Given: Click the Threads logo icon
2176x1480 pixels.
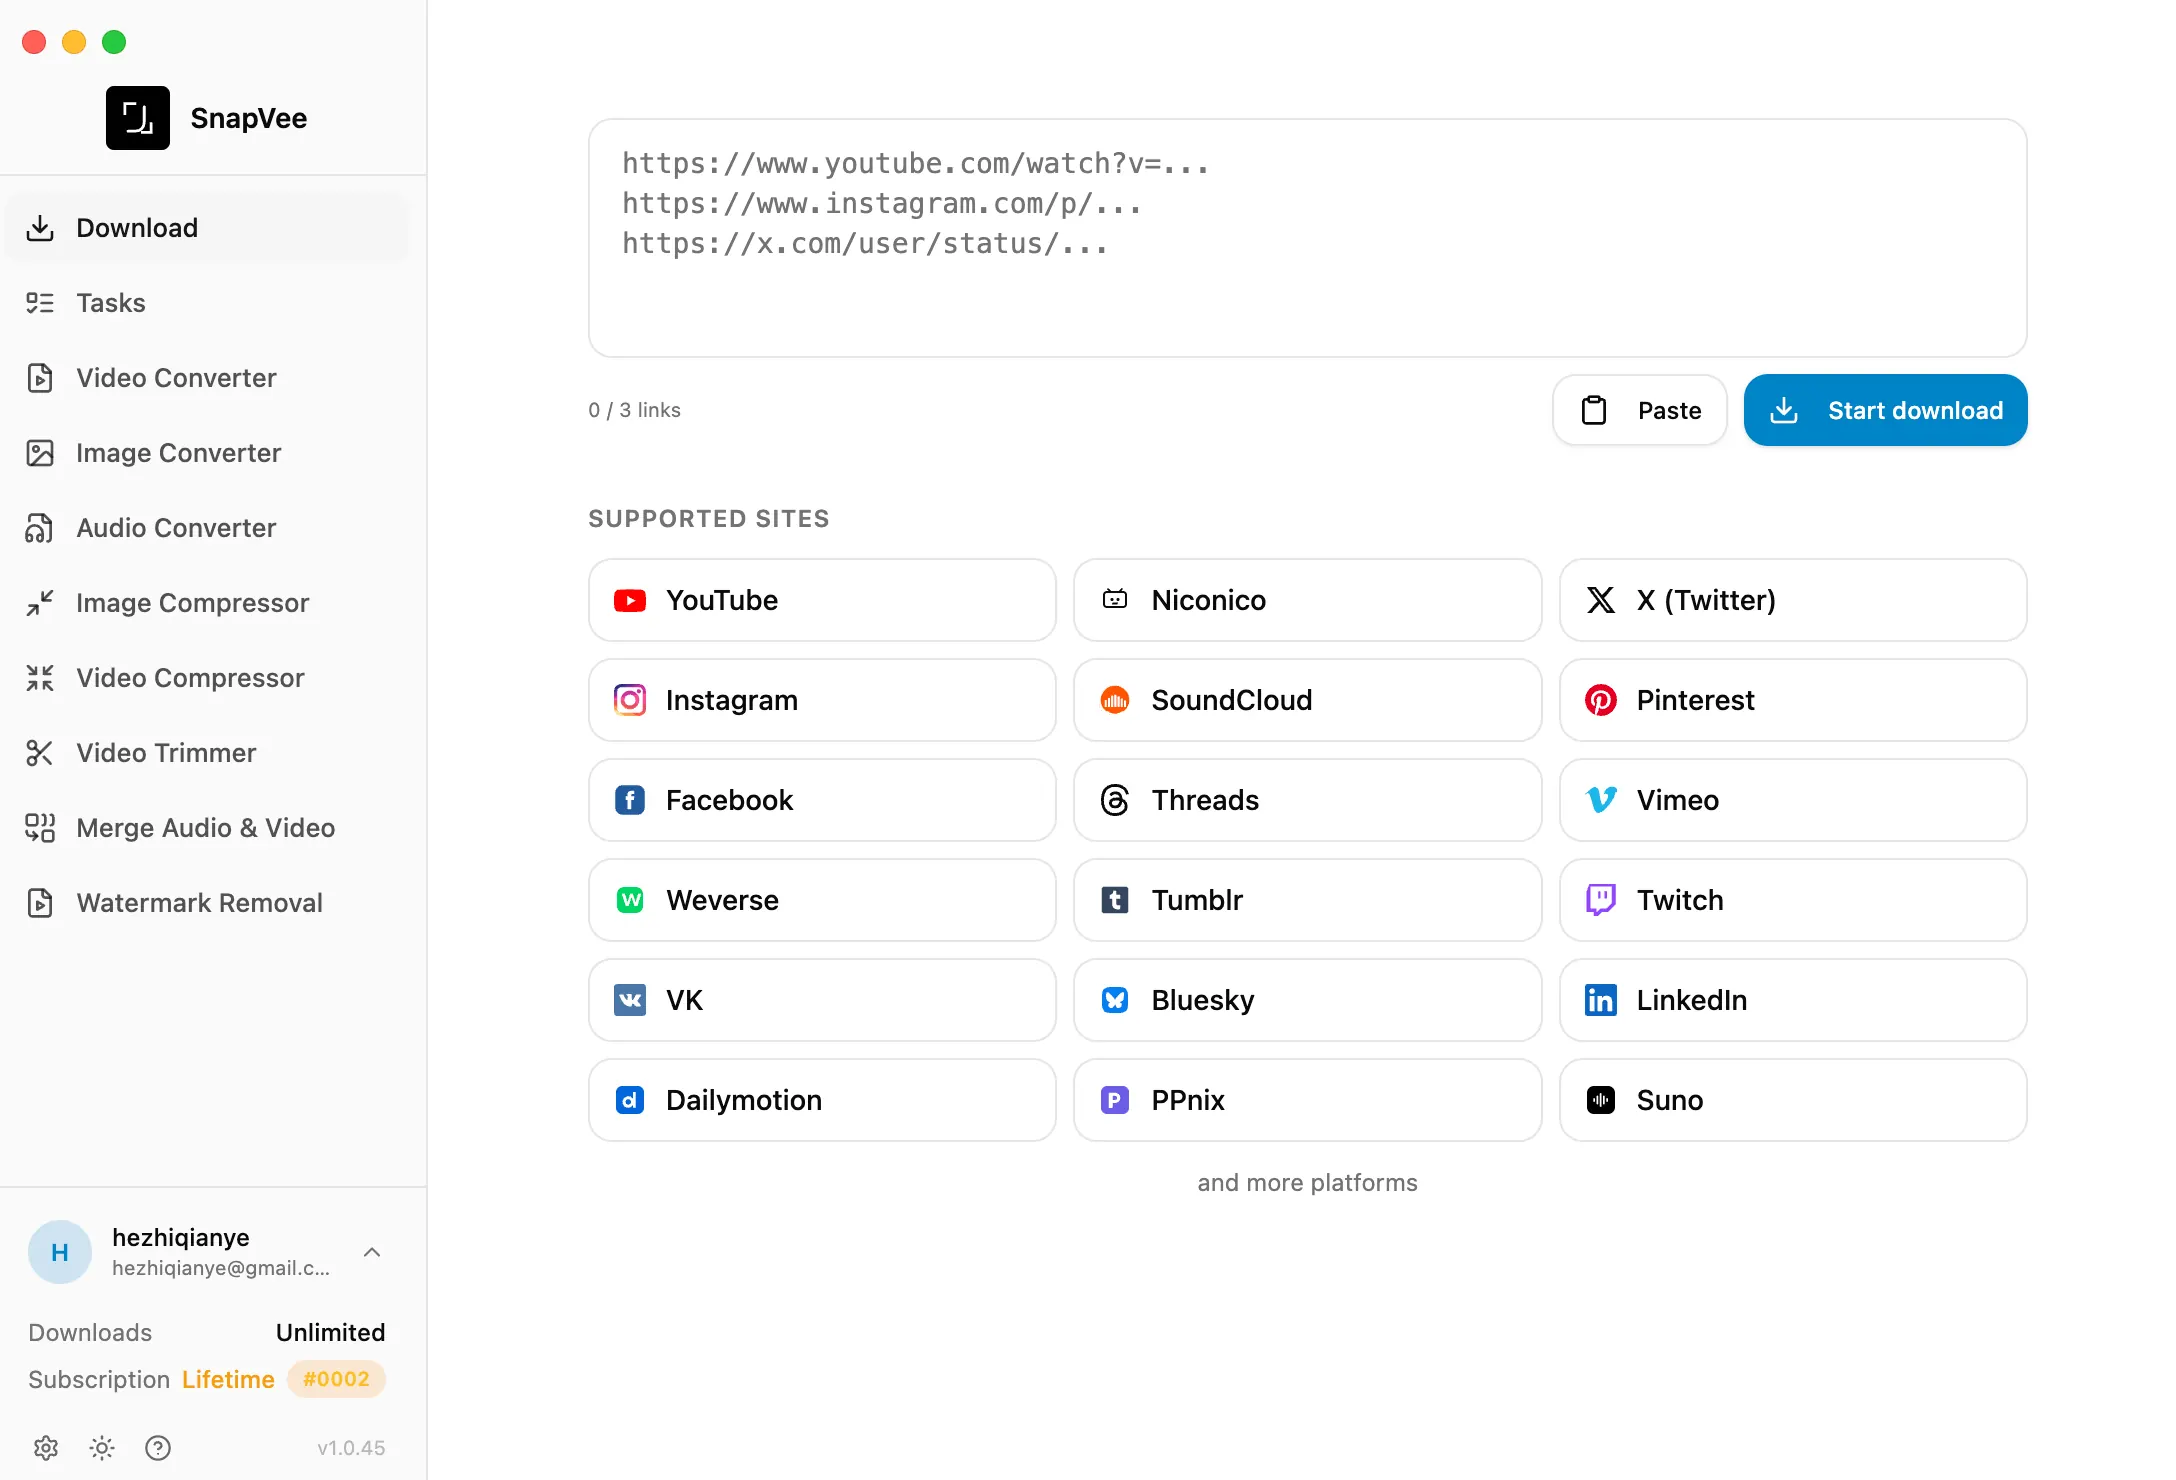Looking at the screenshot, I should (x=1115, y=800).
